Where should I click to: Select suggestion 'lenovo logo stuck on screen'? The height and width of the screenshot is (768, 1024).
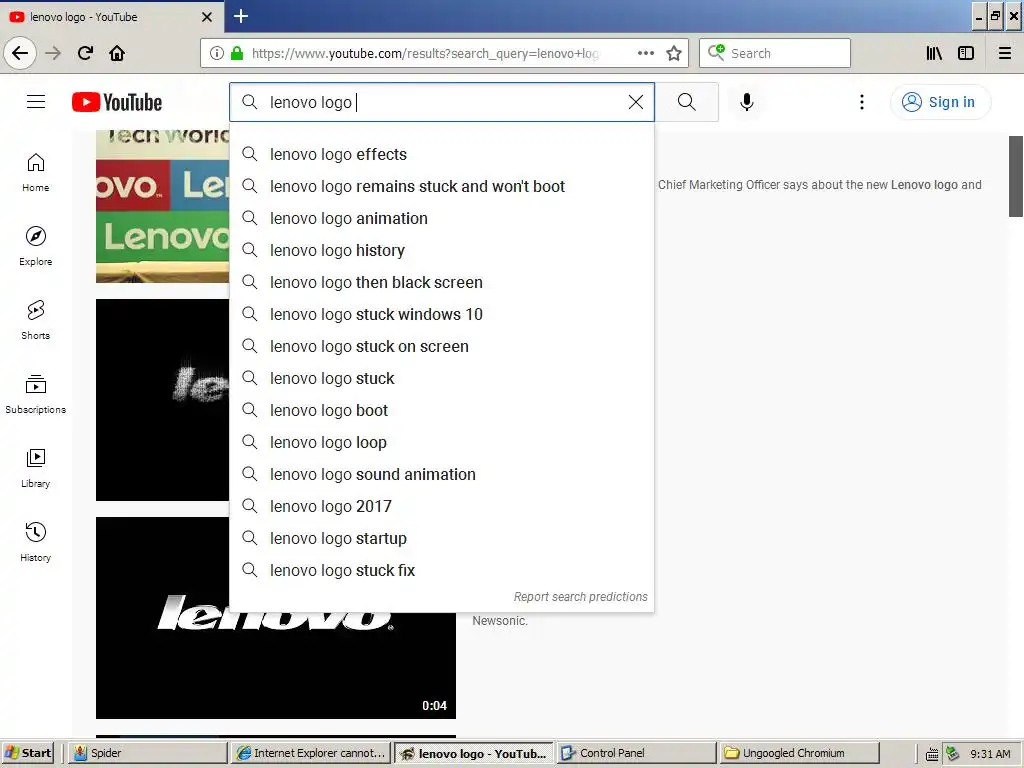(441, 346)
